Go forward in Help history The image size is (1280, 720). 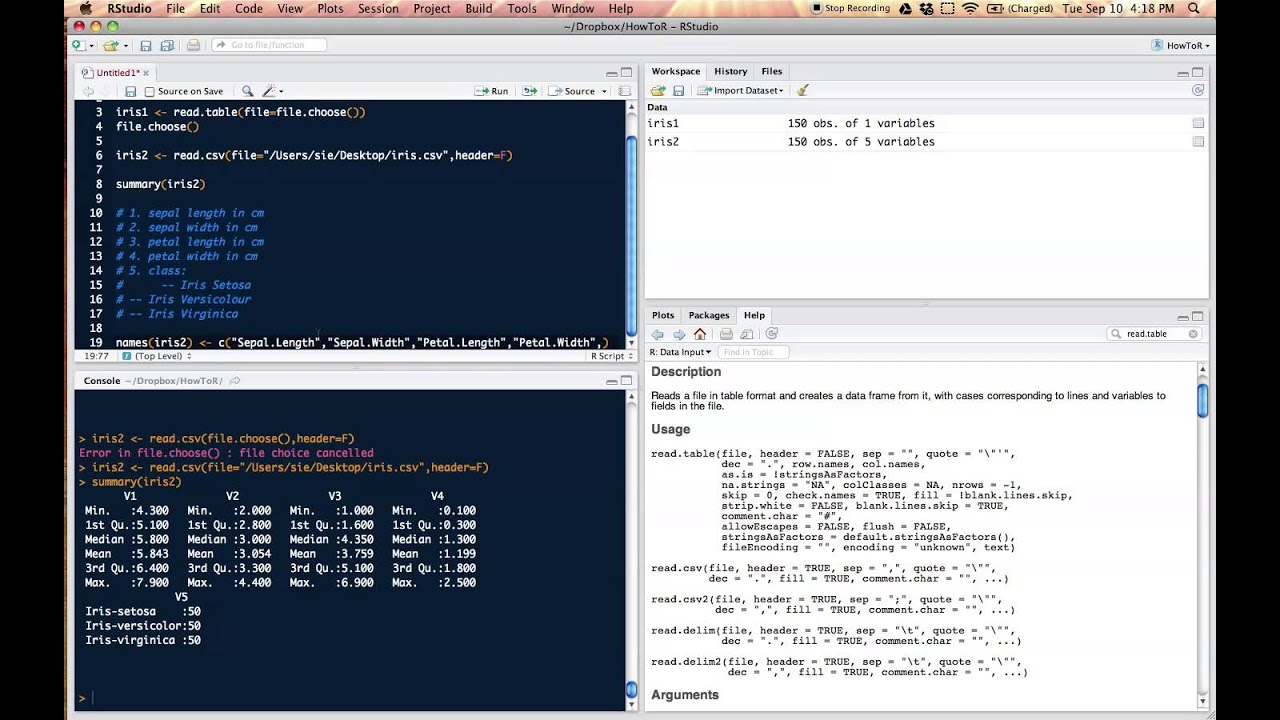[x=680, y=334]
